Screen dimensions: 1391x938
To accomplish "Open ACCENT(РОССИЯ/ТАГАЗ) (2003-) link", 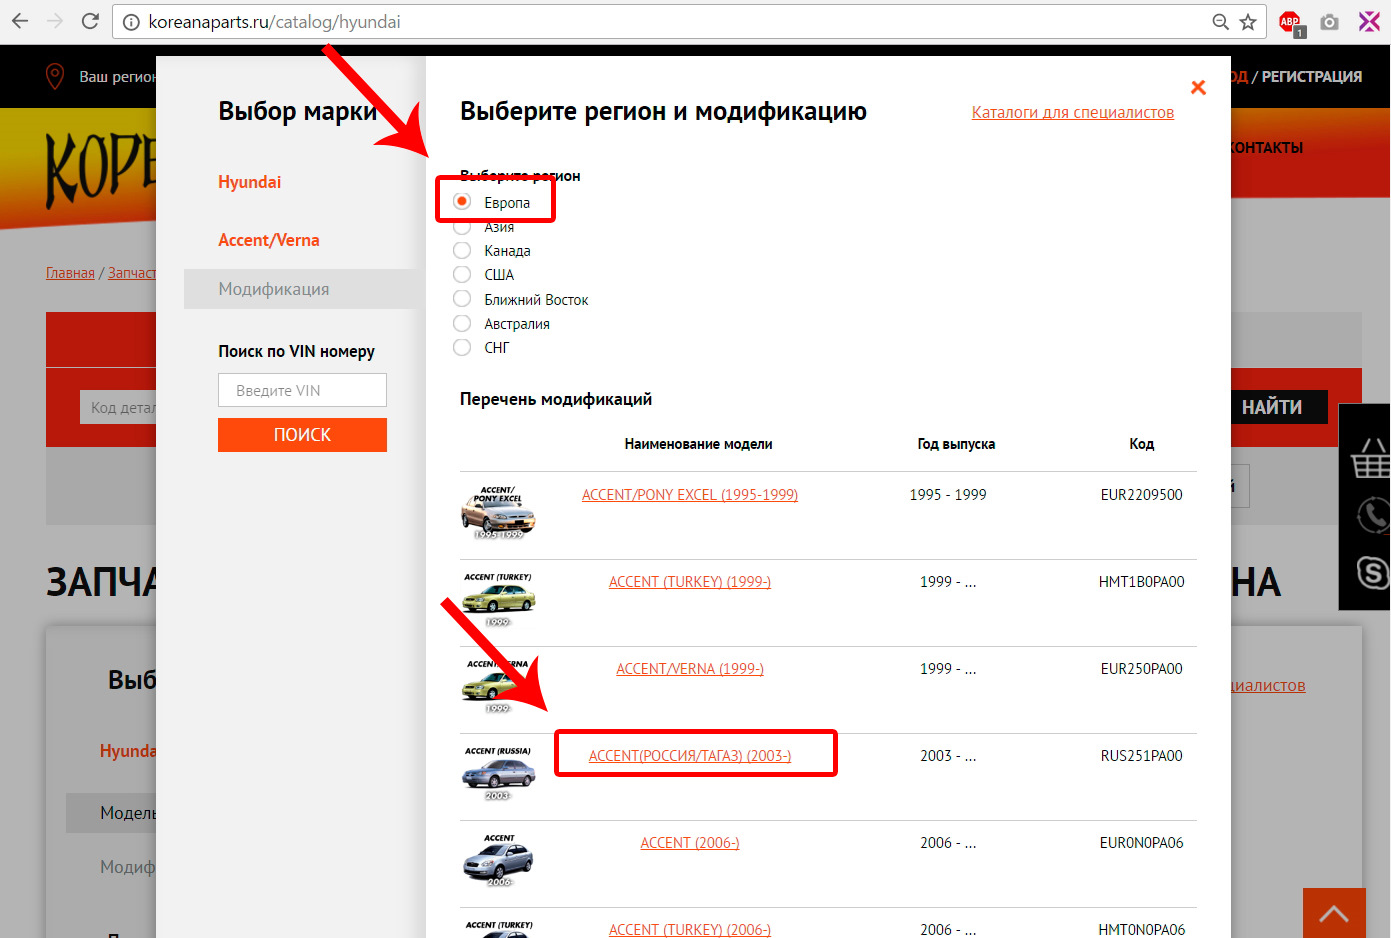I will pos(690,755).
